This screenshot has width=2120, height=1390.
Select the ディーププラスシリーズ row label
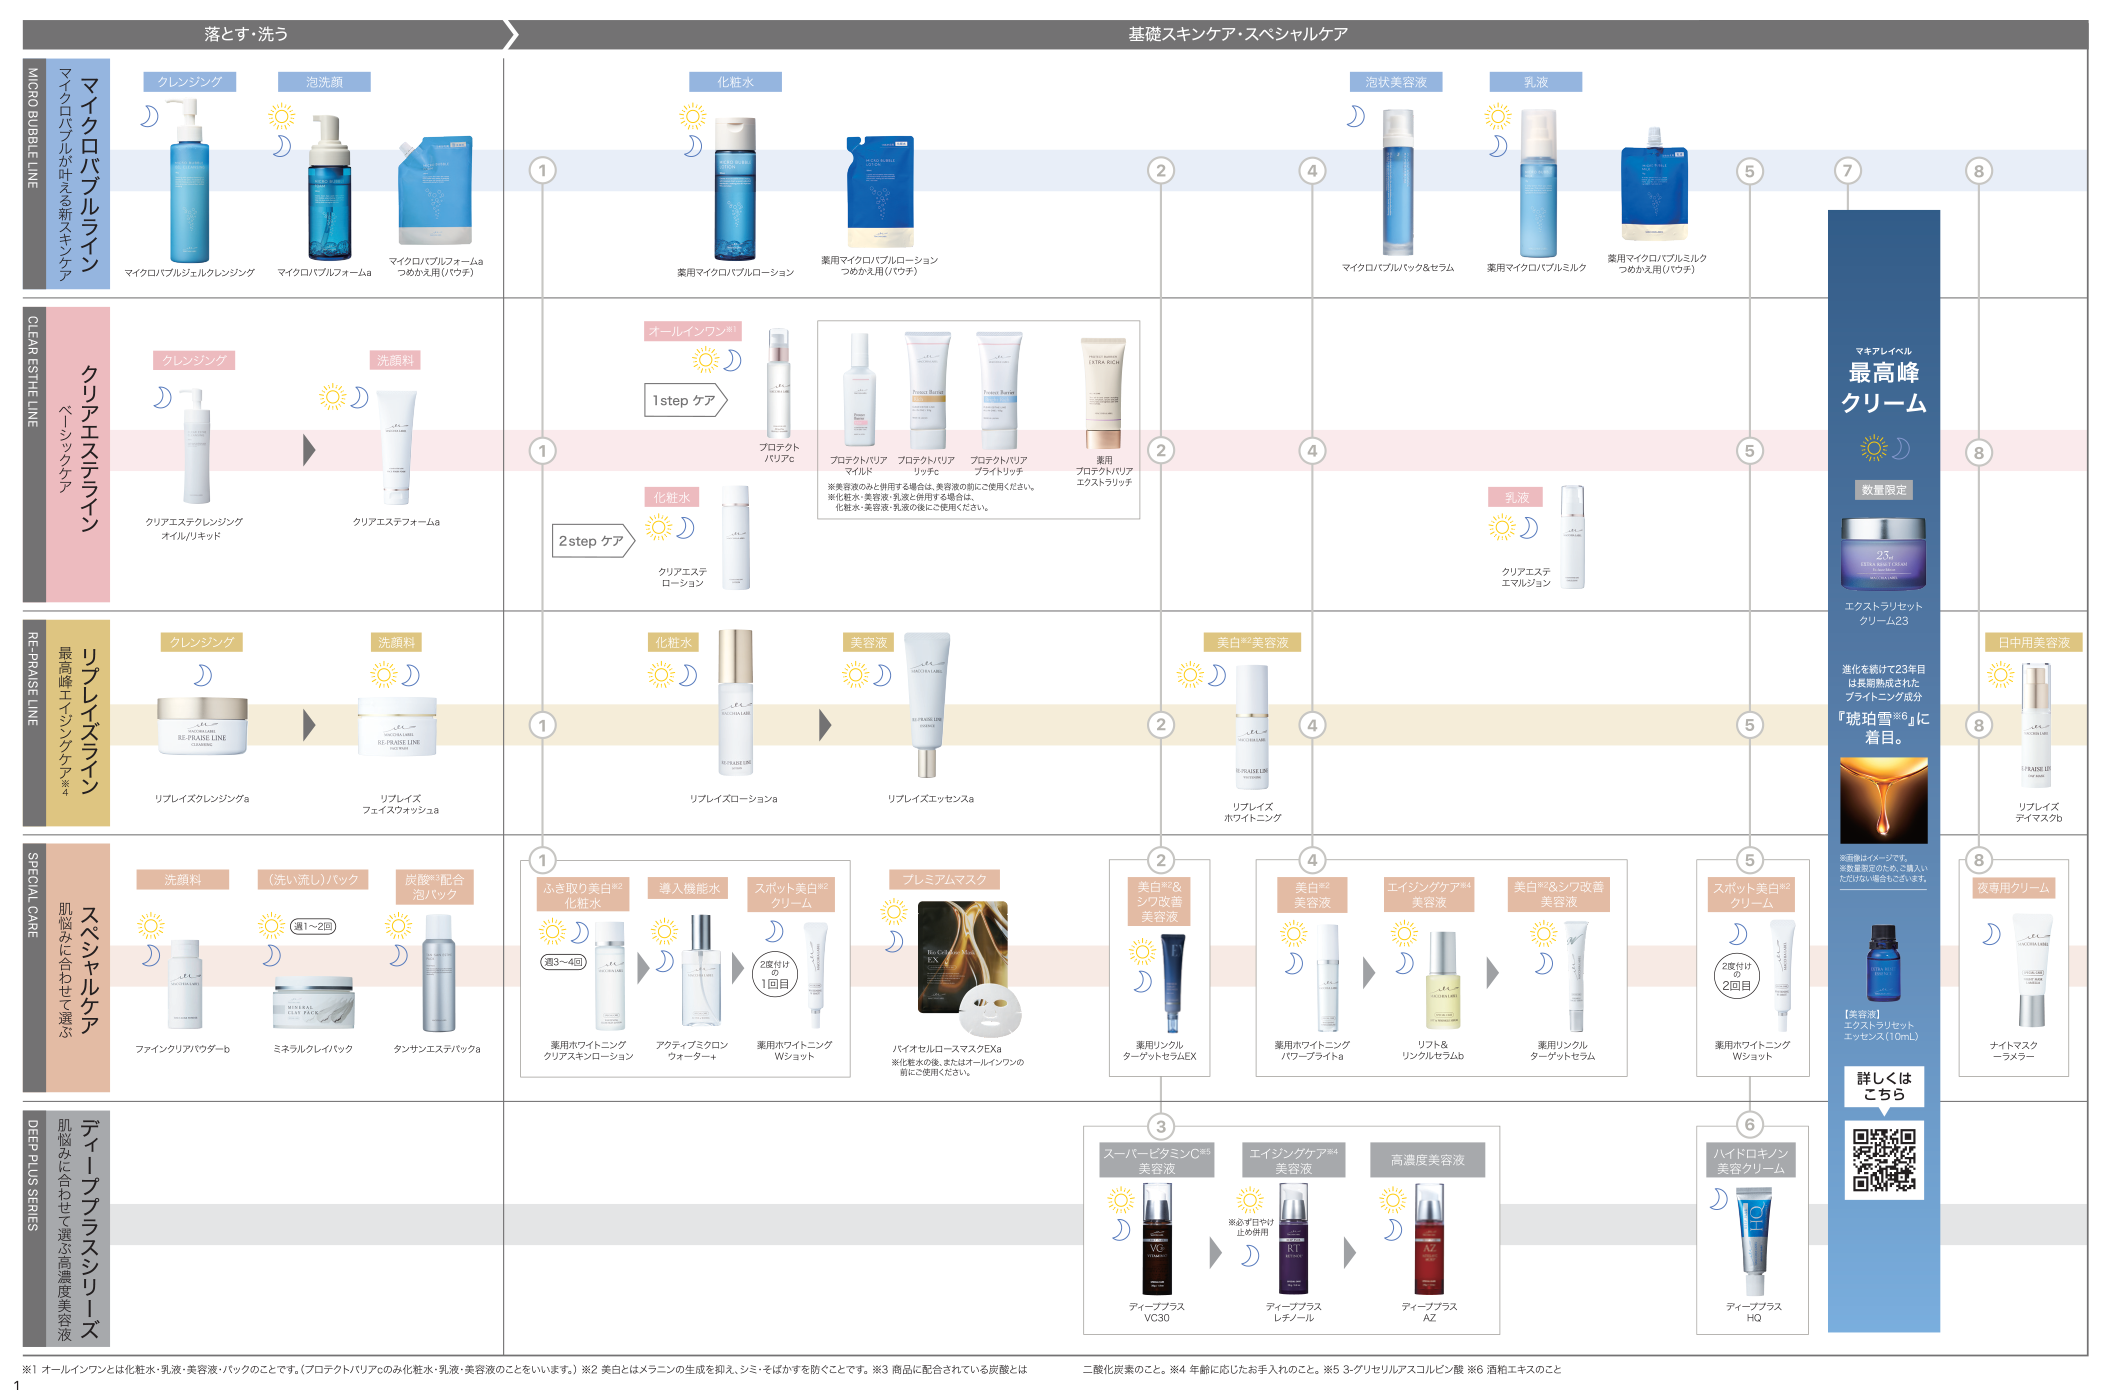[78, 1229]
